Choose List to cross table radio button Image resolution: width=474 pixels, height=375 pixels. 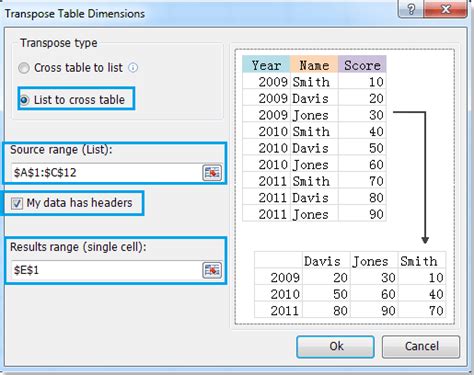coord(24,100)
